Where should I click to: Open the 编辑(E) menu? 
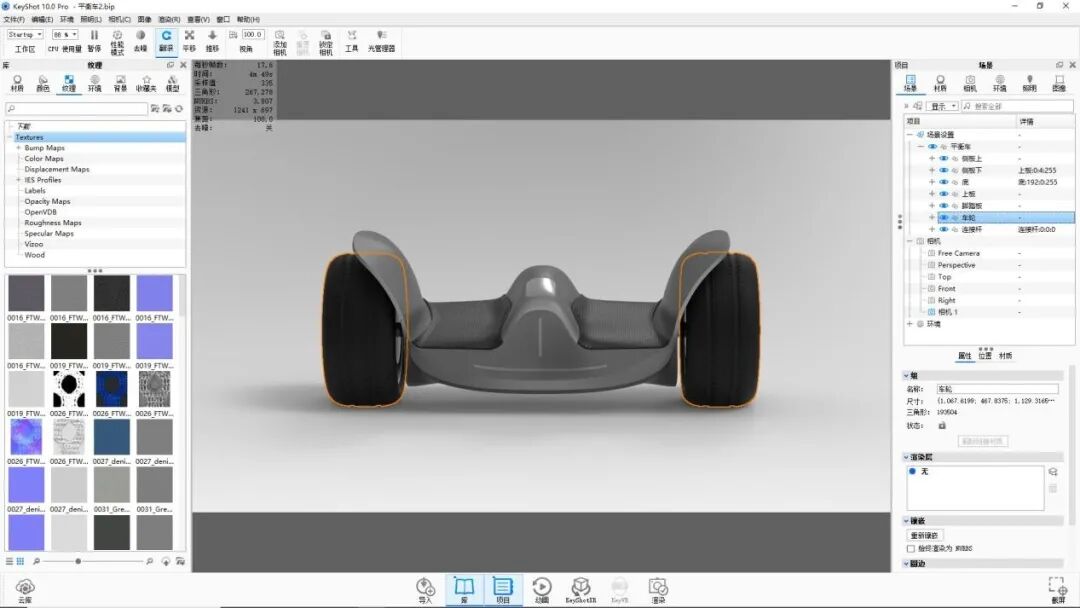(42, 19)
